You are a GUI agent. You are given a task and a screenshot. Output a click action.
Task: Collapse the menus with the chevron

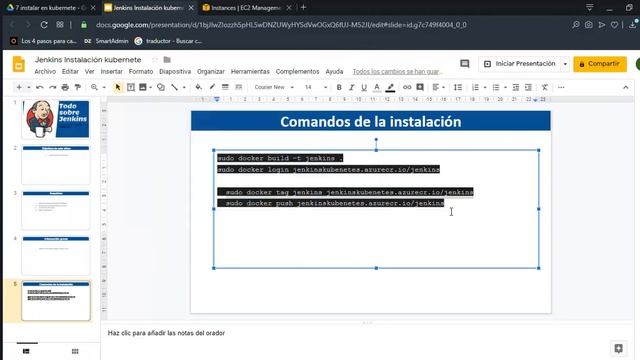click(x=626, y=87)
